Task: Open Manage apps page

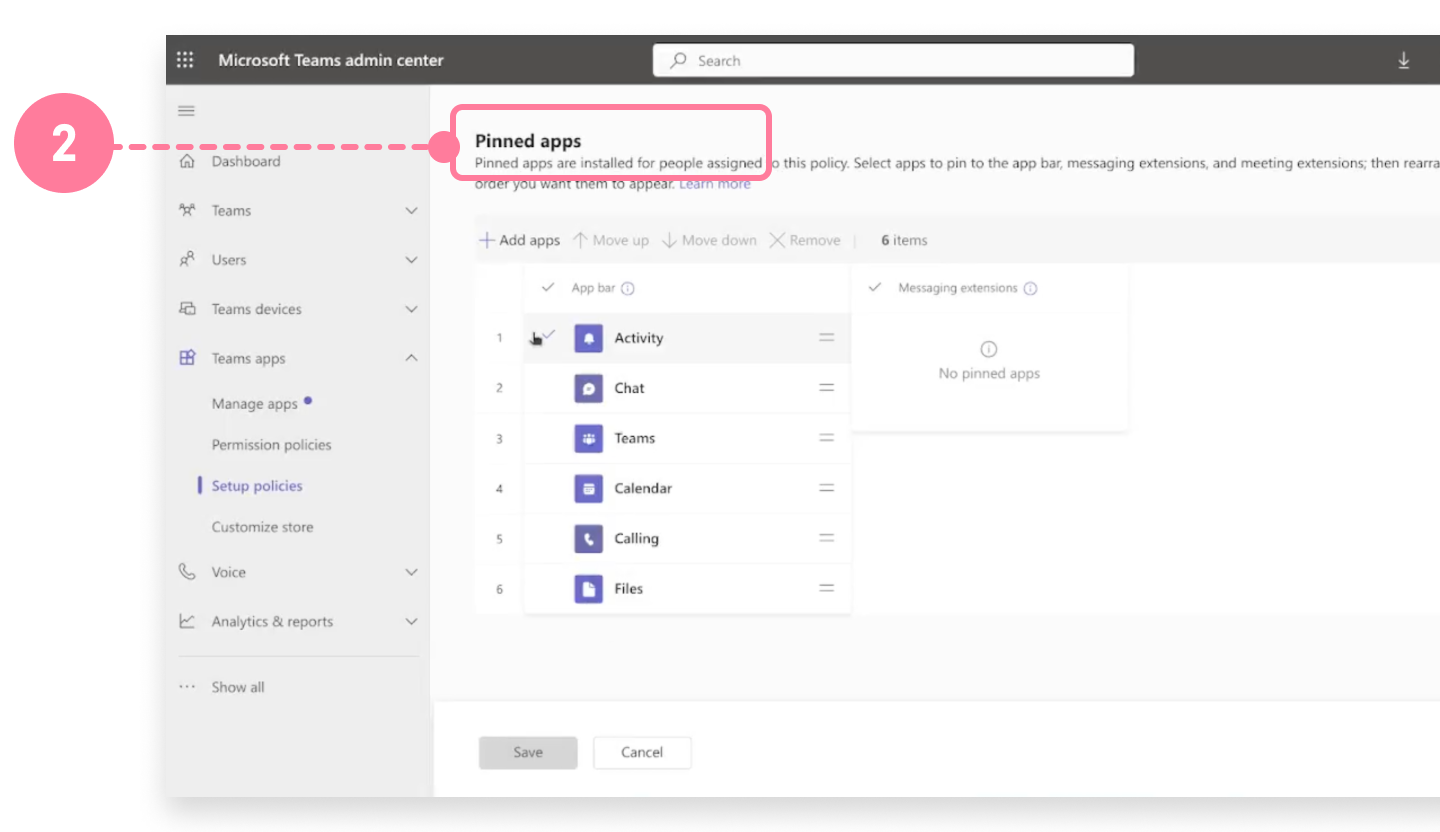Action: coord(255,404)
